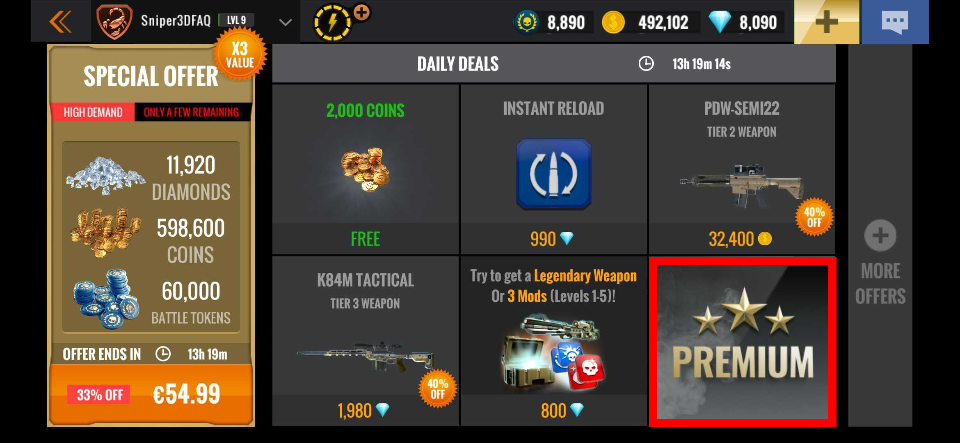Open the blue chat speech bubble
960x443 pixels.
tap(894, 22)
